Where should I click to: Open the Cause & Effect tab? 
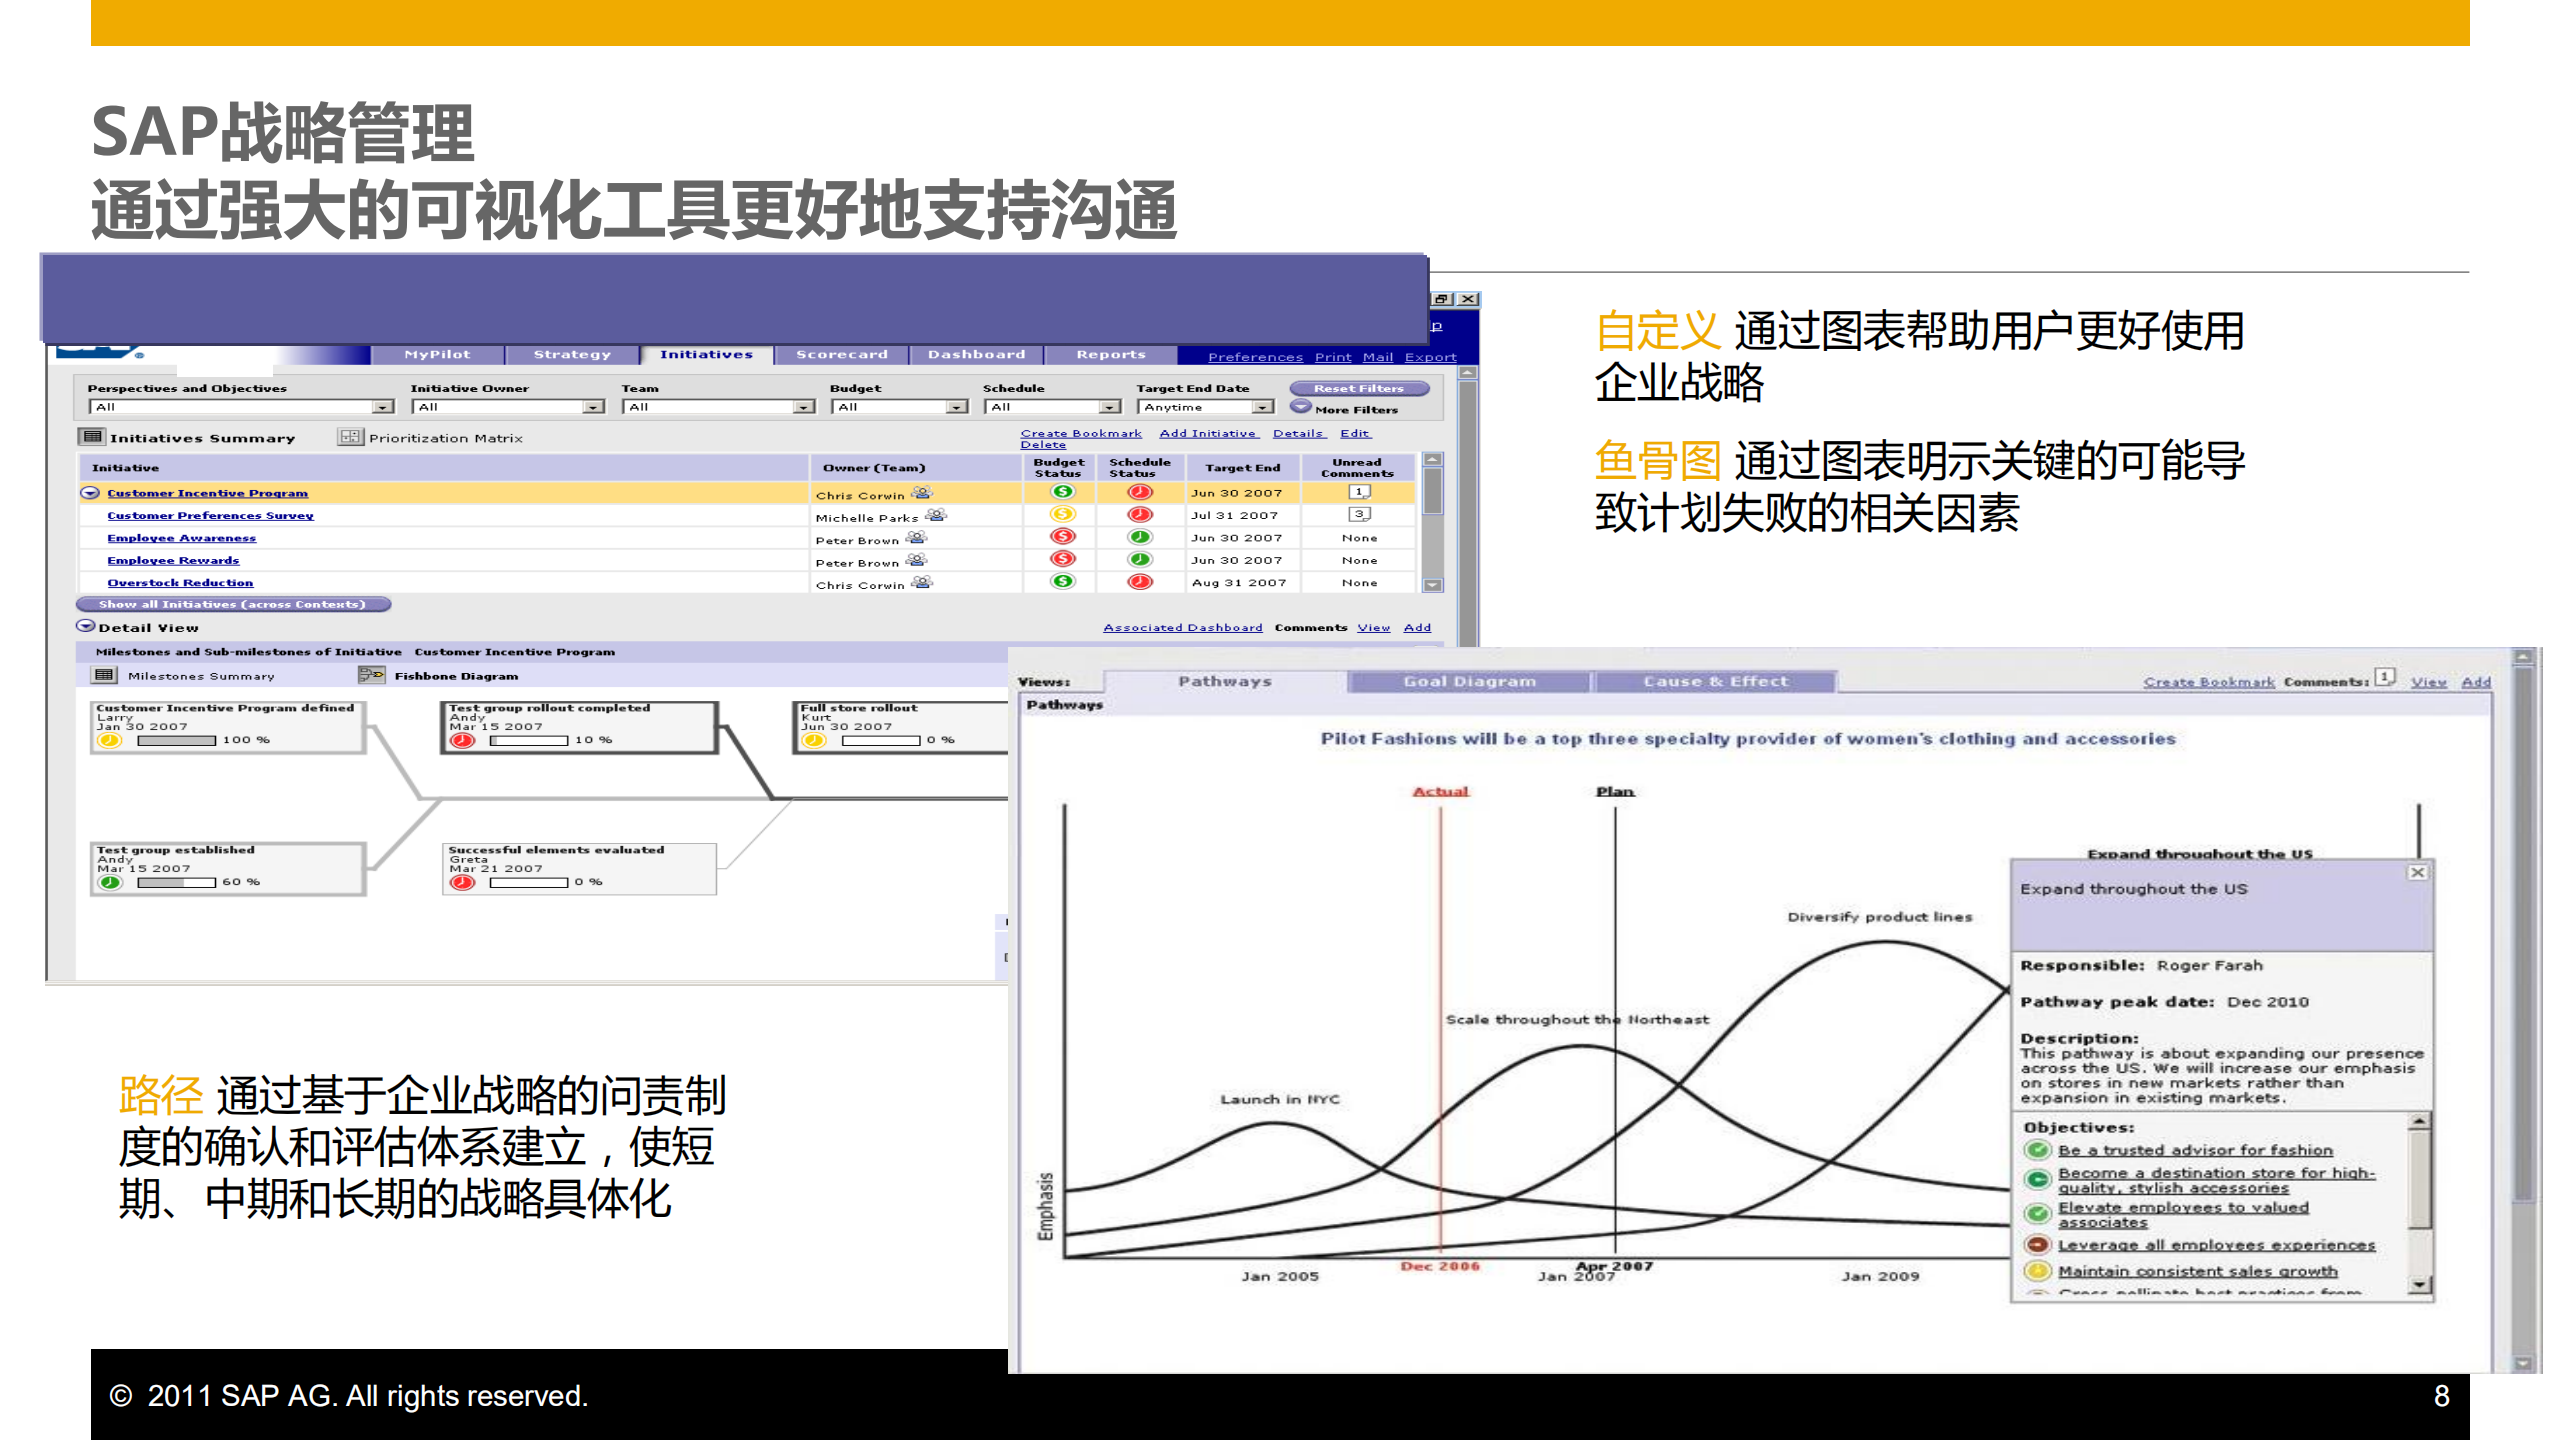[x=1716, y=681]
